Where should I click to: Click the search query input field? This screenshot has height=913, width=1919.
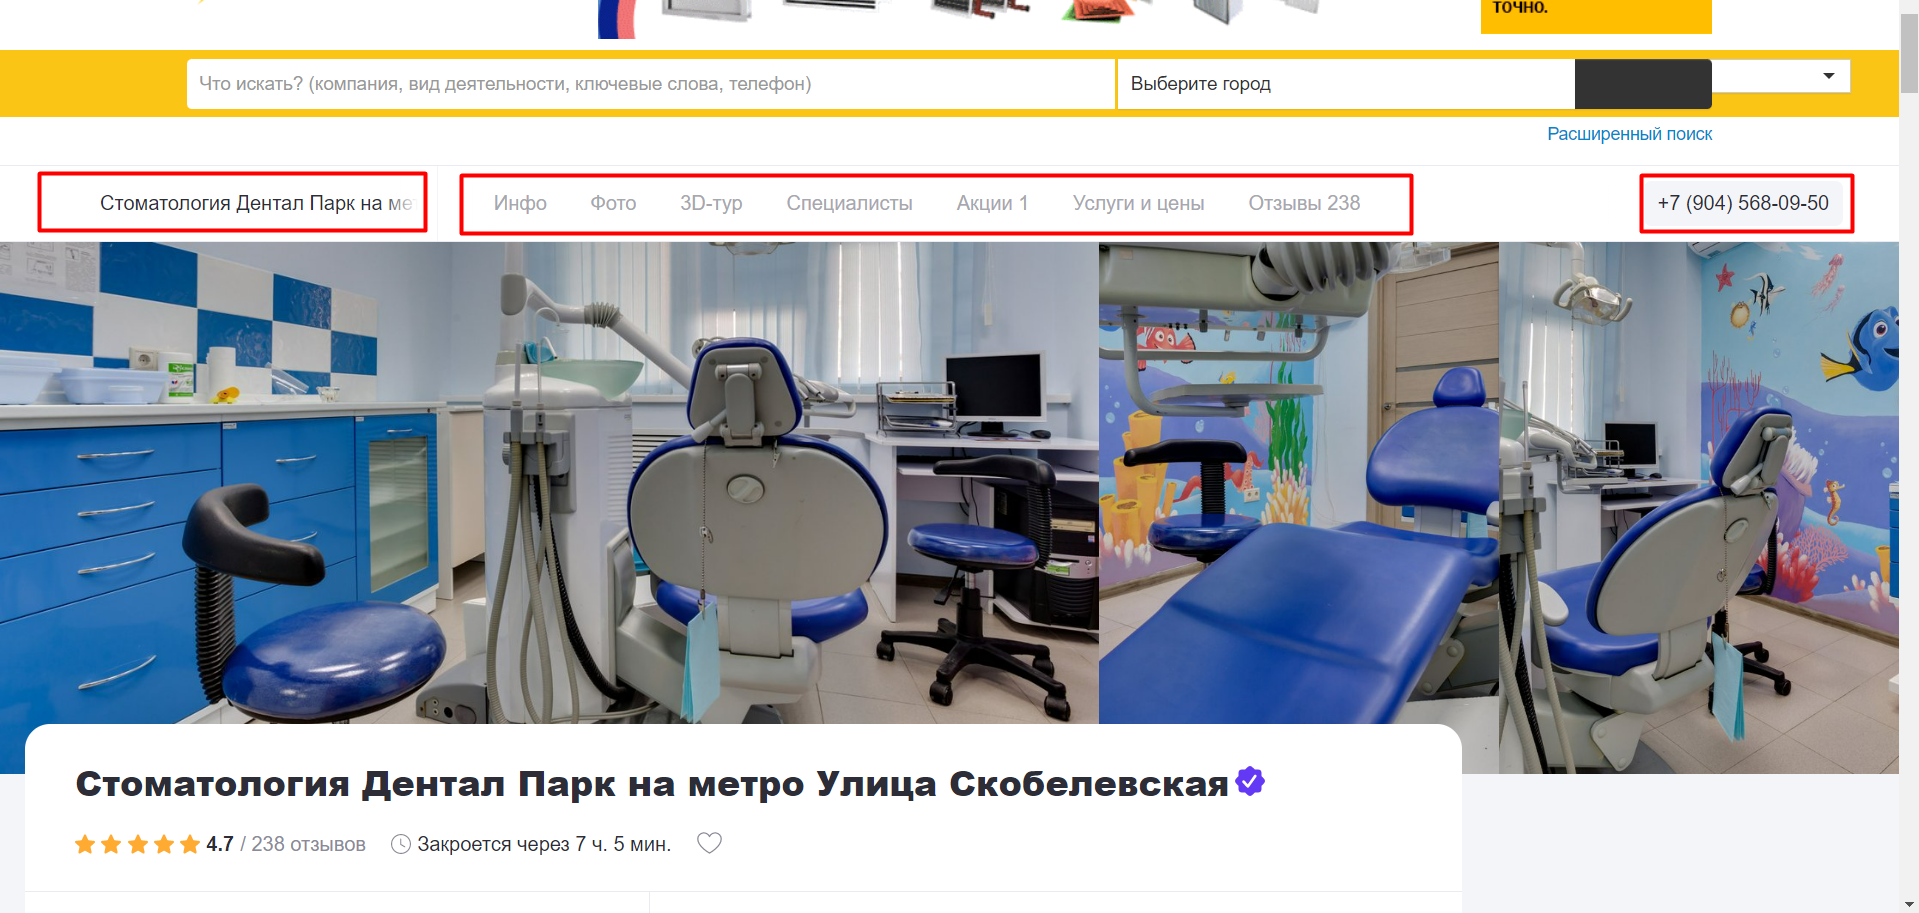pos(651,84)
